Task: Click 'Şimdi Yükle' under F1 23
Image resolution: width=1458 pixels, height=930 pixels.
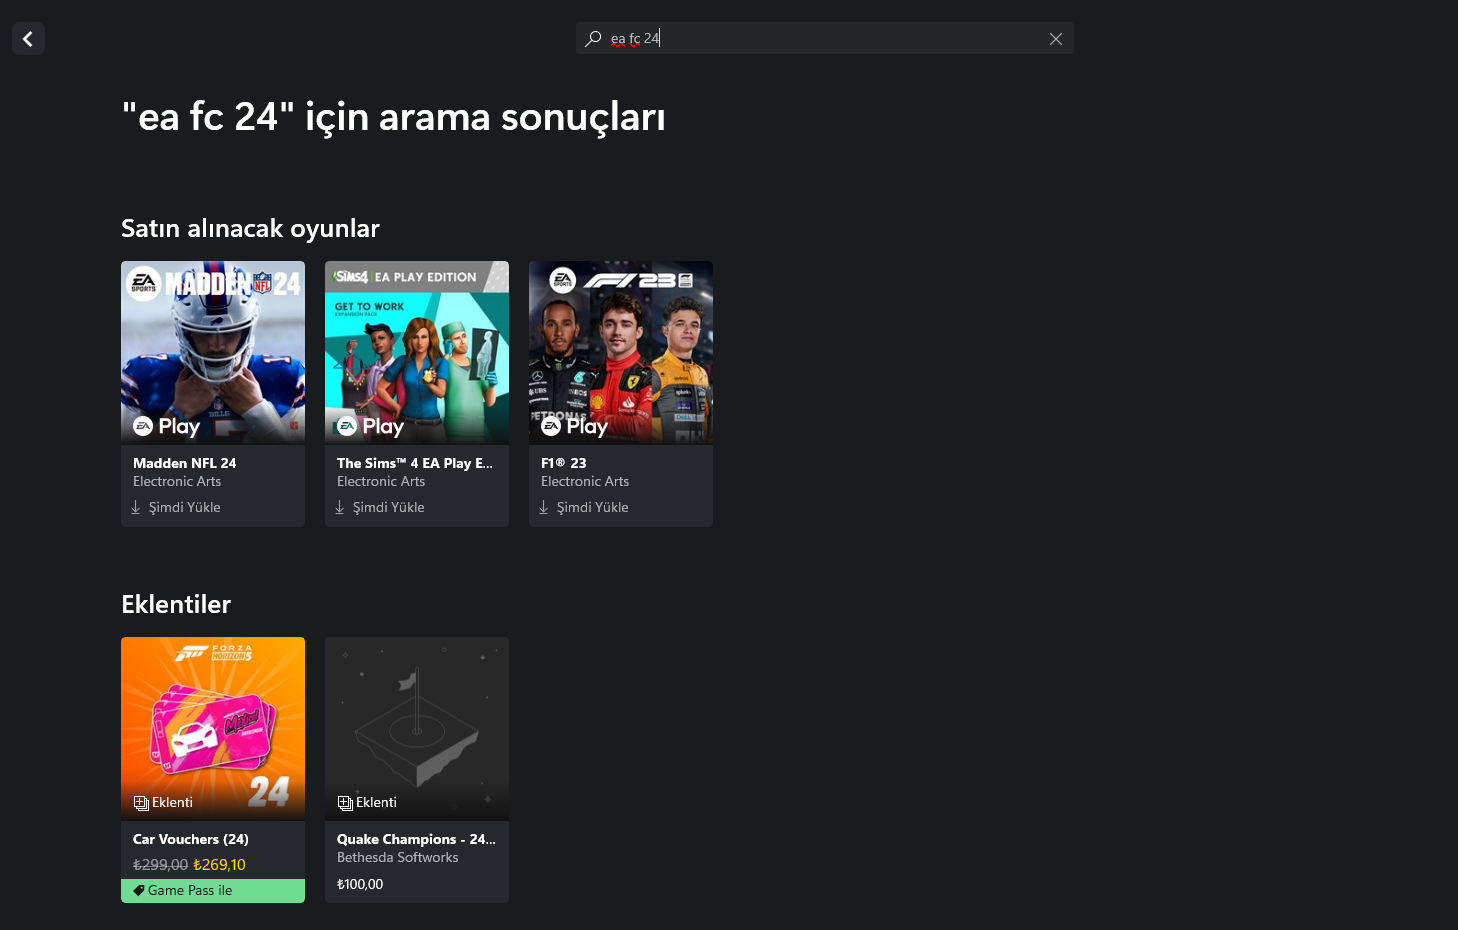Action: [593, 507]
